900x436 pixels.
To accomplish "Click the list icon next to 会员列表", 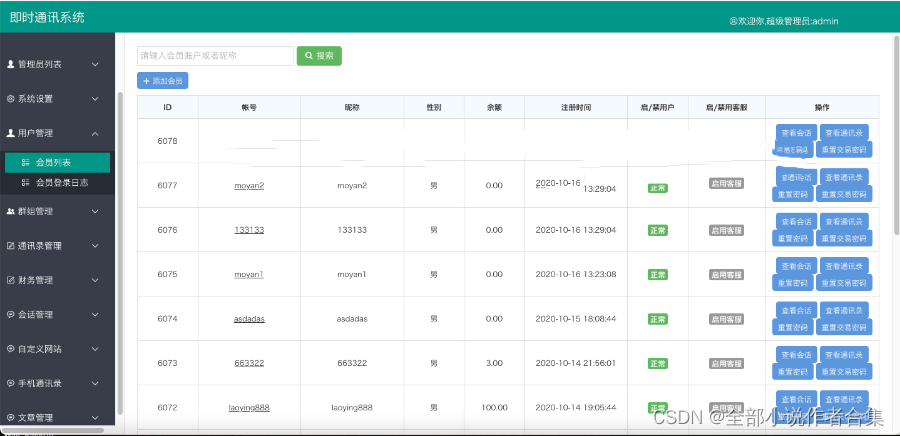I will point(25,163).
